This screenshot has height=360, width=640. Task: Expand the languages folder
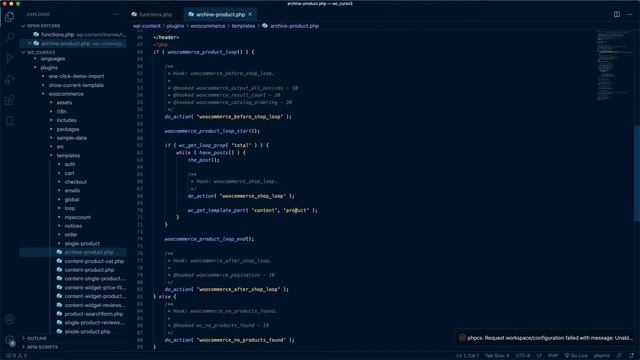point(53,59)
